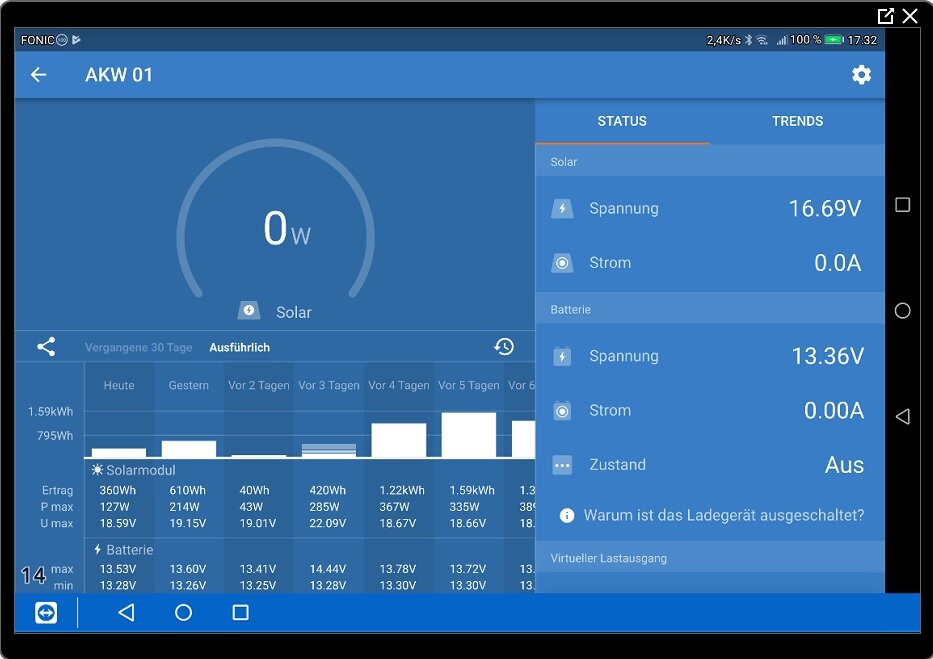Screen dimensions: 933x659
Task: Tap the right side home circle
Action: click(x=903, y=310)
